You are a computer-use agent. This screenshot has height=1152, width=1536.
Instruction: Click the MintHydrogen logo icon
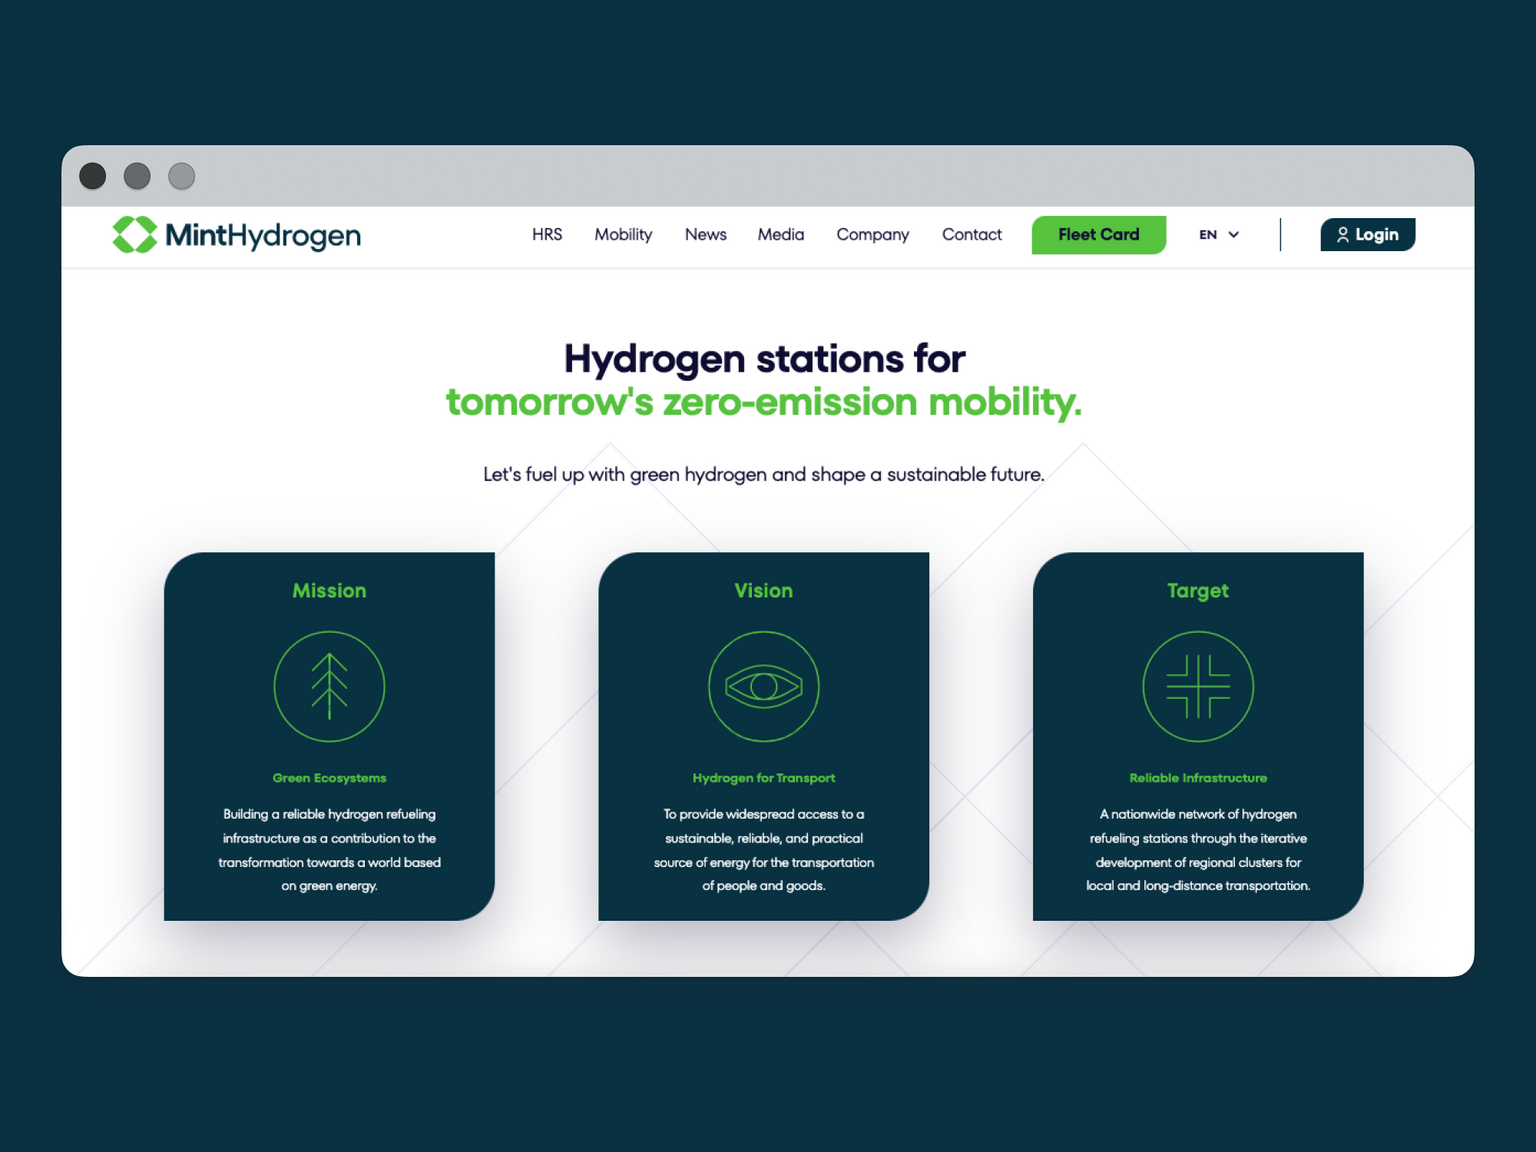pos(135,235)
